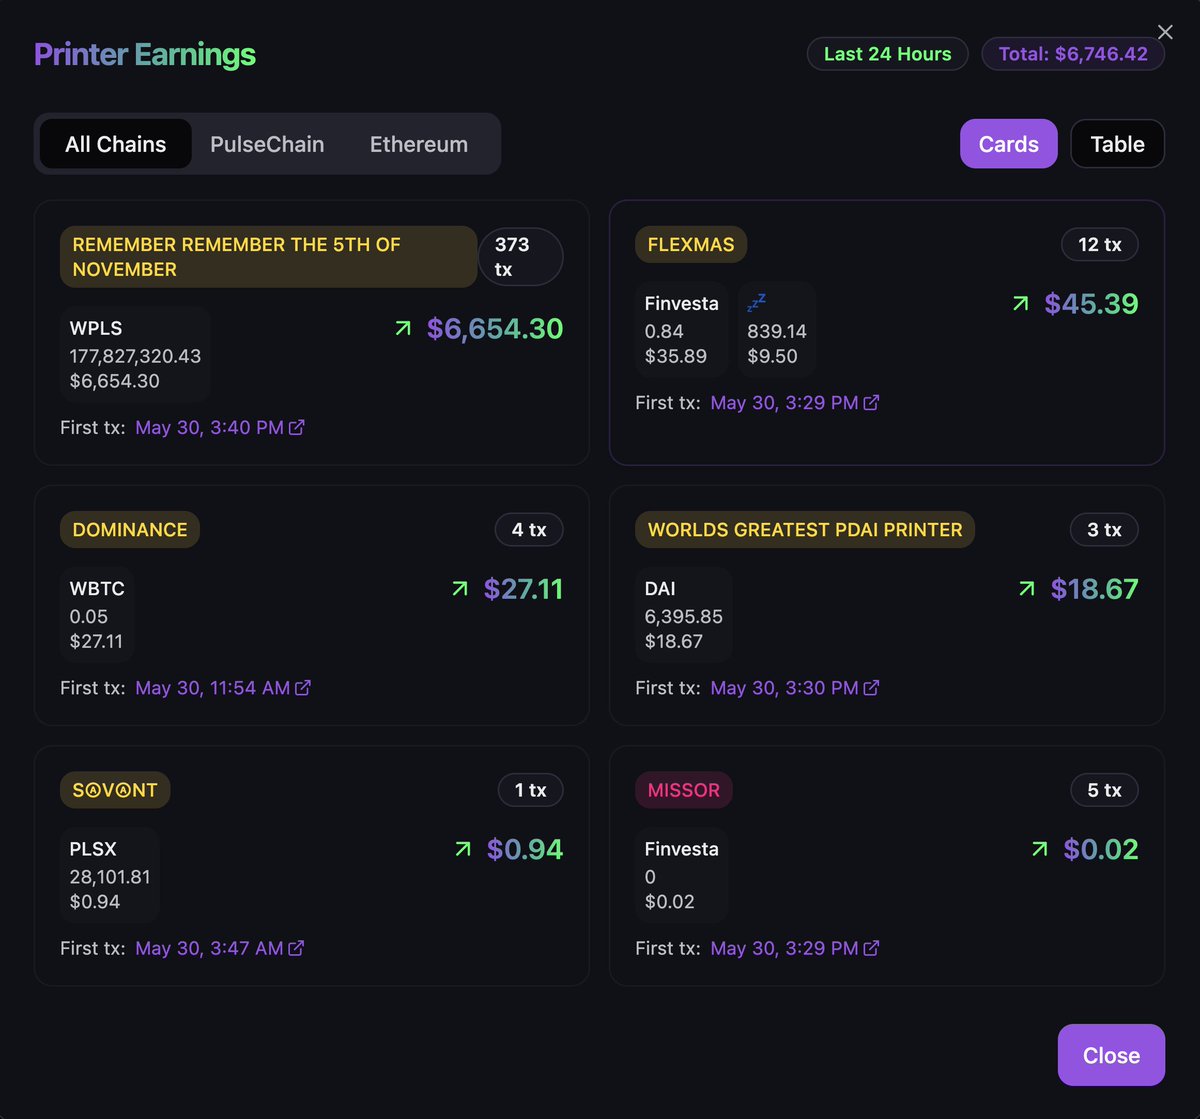This screenshot has width=1200, height=1119.
Task: Click the 6,395.85 DAI amount
Action: [683, 616]
